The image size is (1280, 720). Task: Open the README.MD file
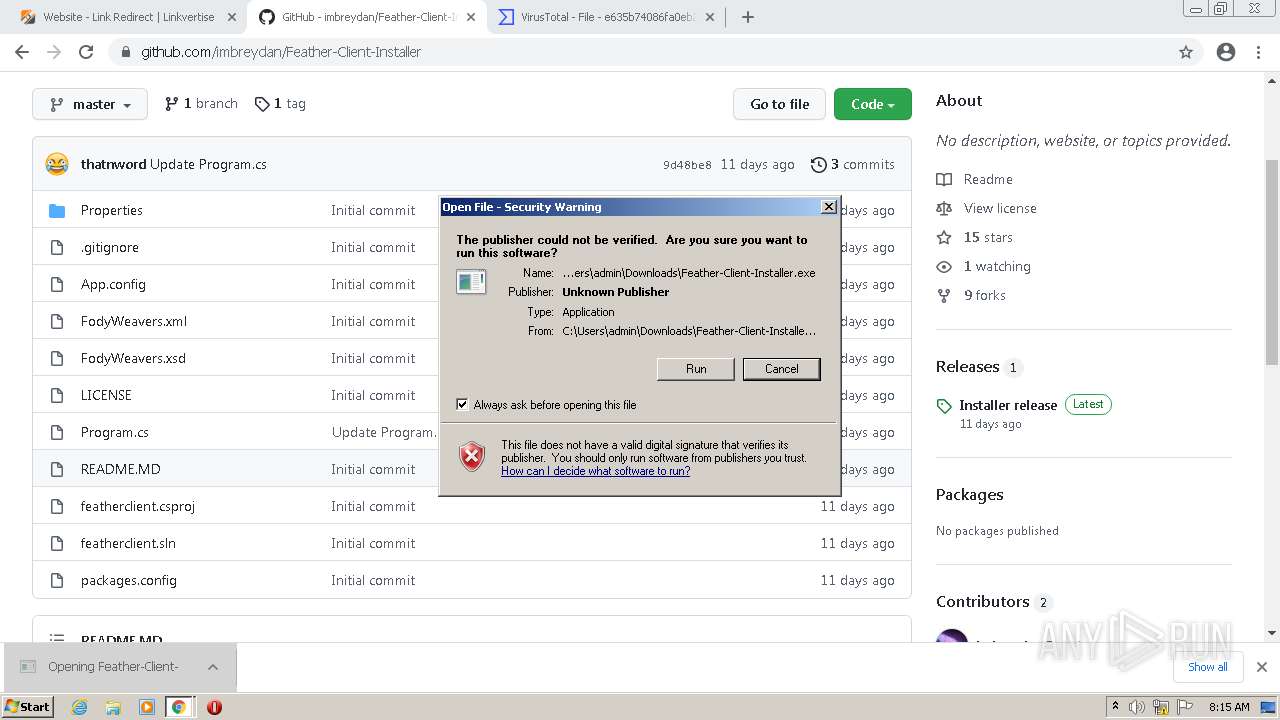tap(121, 469)
